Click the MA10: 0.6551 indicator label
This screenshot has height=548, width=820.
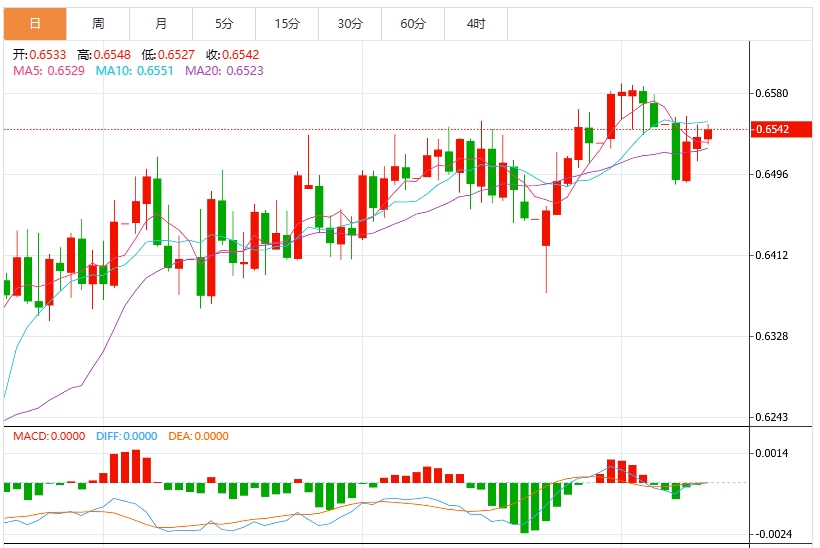[134, 71]
